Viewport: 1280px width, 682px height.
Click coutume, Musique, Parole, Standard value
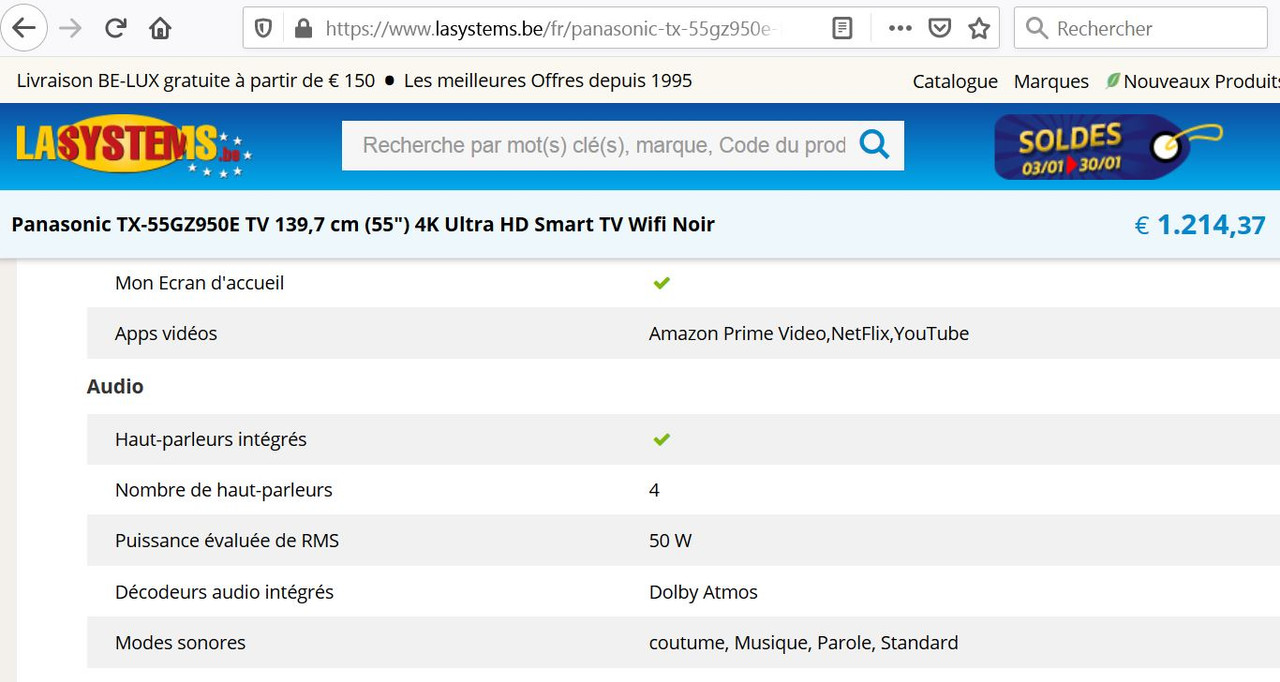point(803,643)
